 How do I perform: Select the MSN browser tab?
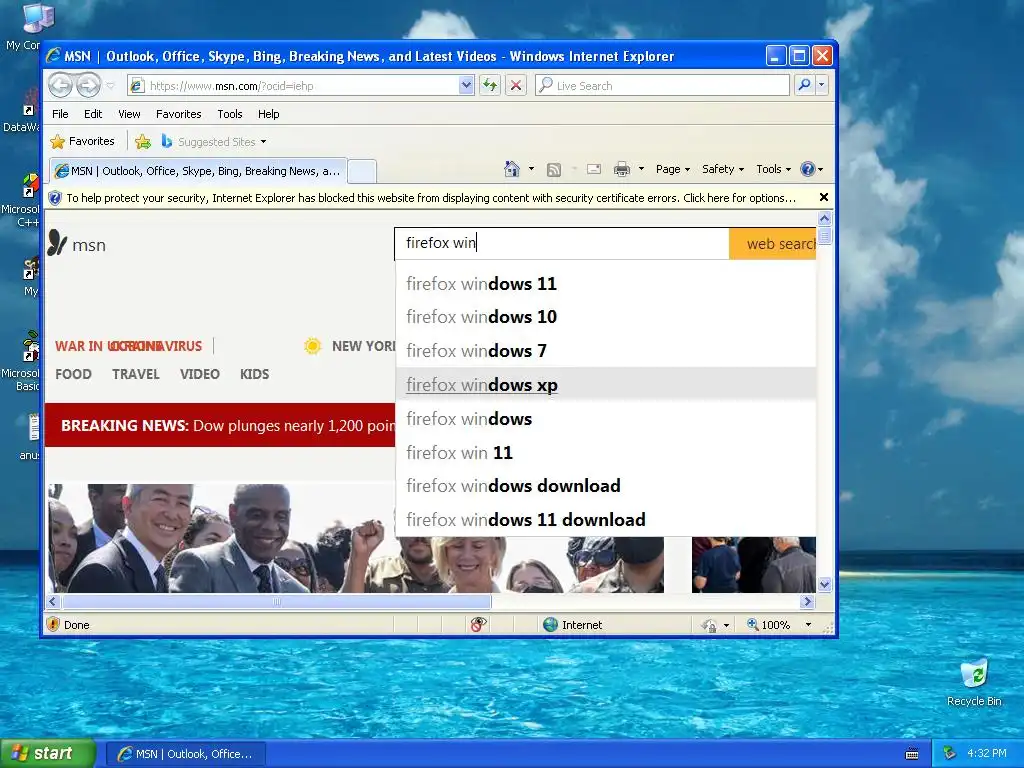[198, 171]
